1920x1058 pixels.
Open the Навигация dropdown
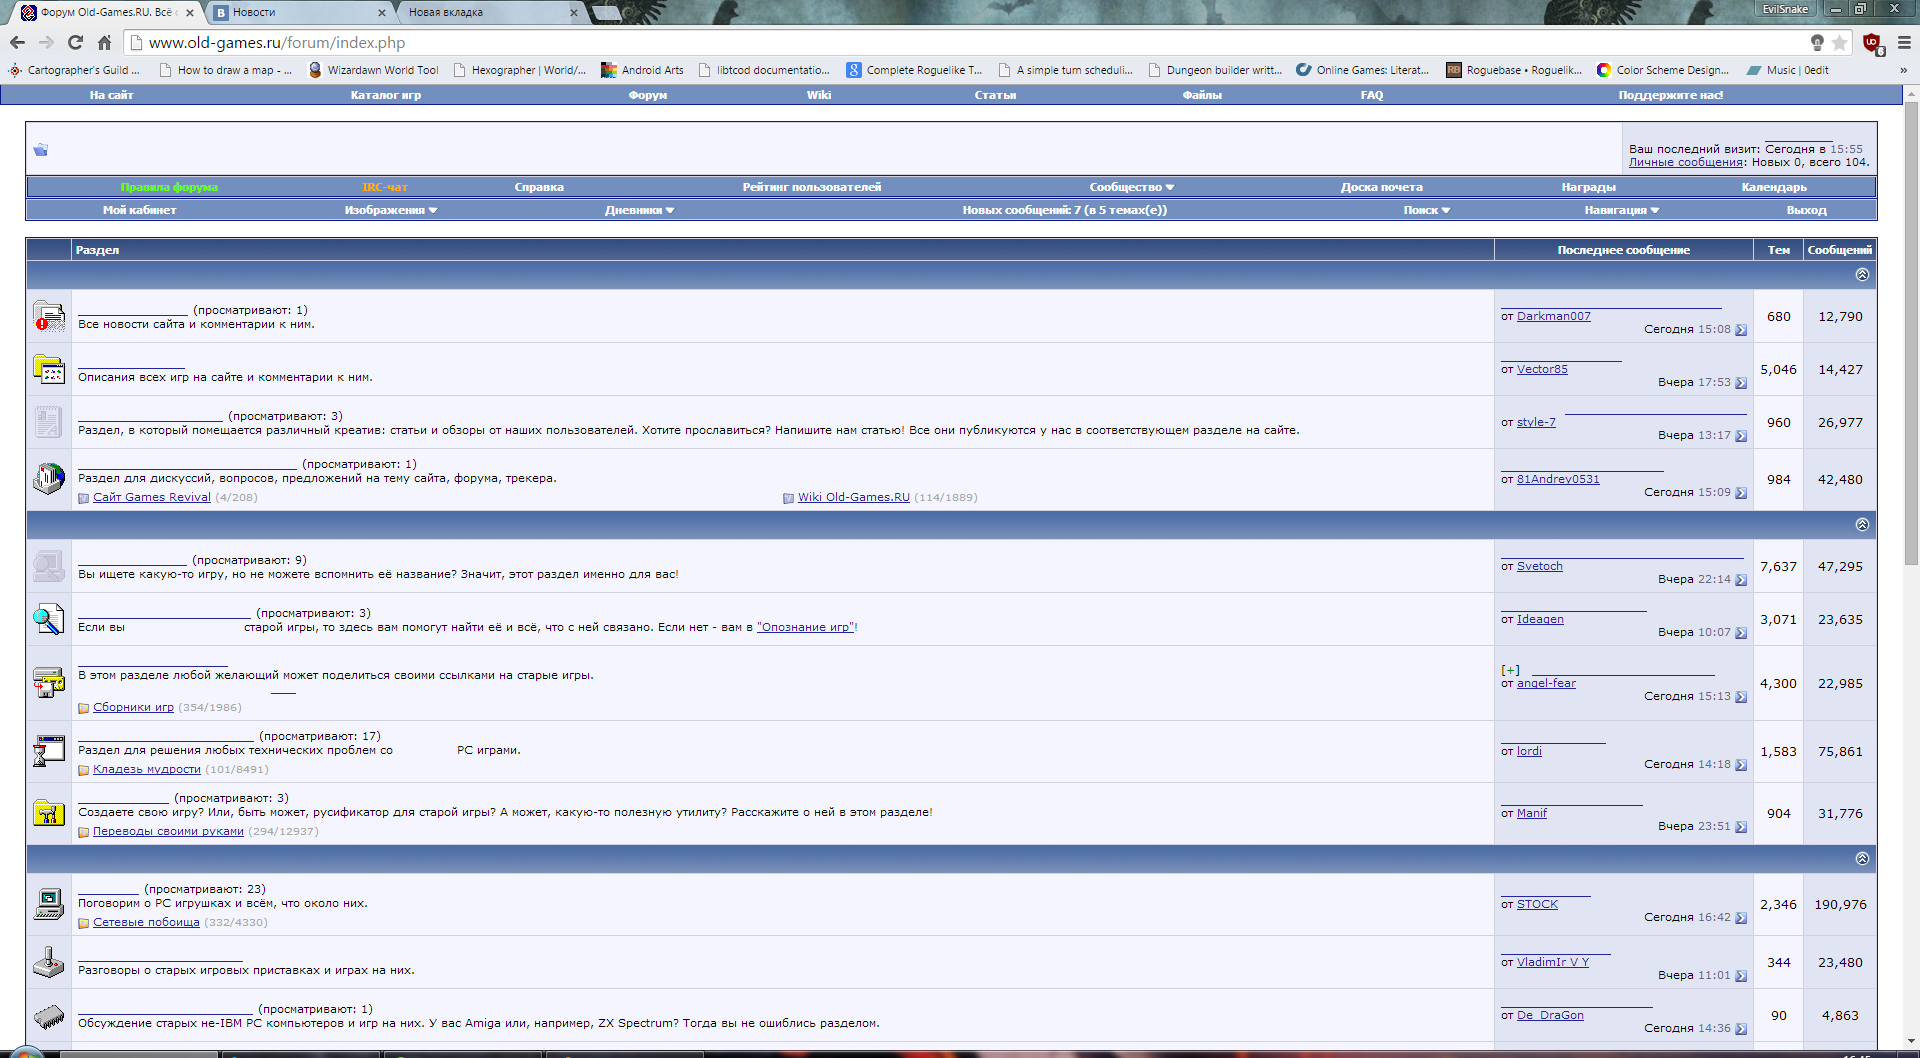(x=1621, y=210)
